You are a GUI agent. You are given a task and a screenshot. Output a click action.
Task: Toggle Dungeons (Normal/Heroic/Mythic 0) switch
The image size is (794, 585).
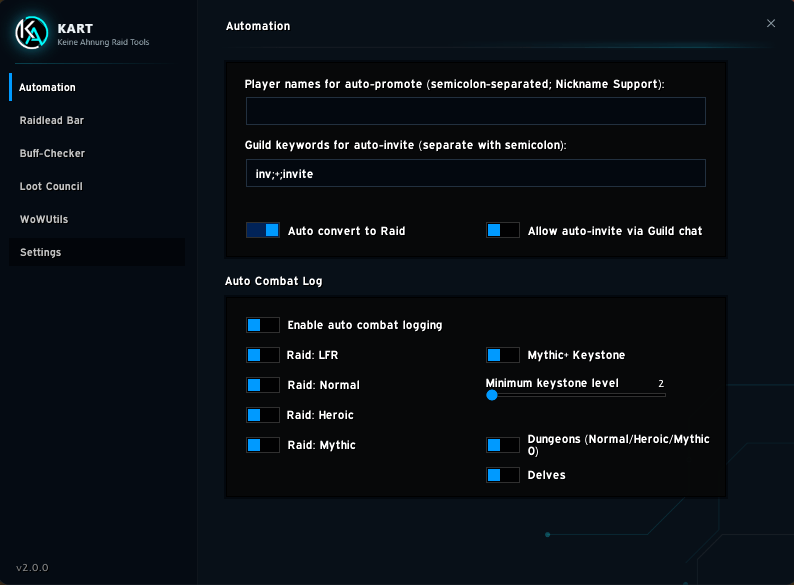click(x=503, y=445)
